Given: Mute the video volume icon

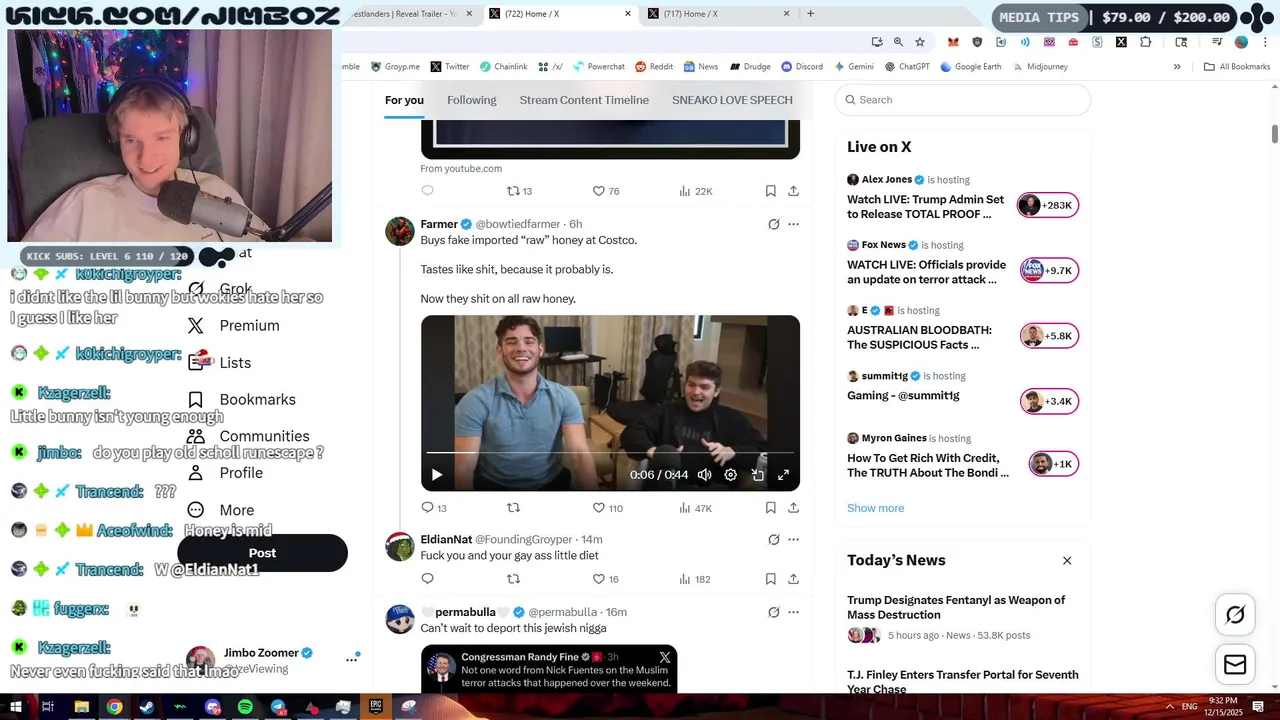Looking at the screenshot, I should [704, 475].
